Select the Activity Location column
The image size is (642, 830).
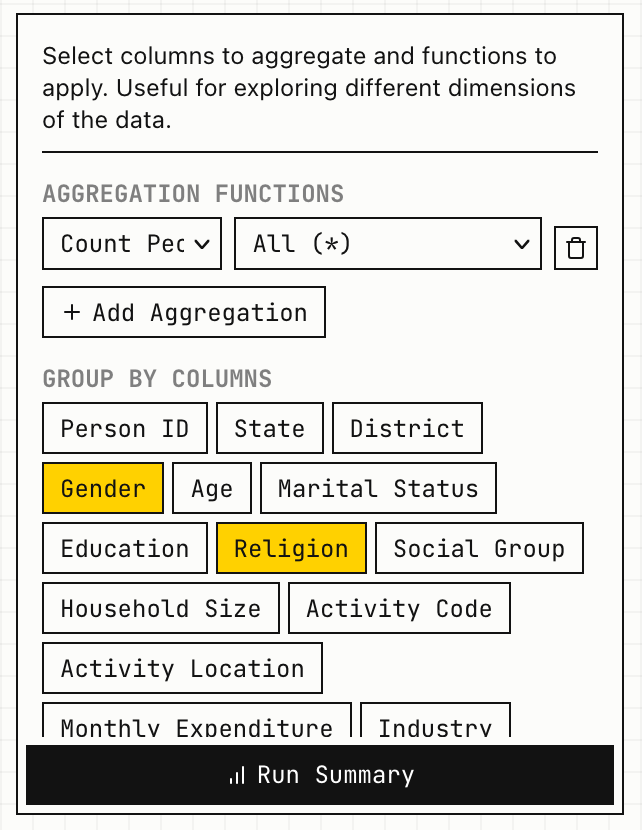(x=182, y=669)
